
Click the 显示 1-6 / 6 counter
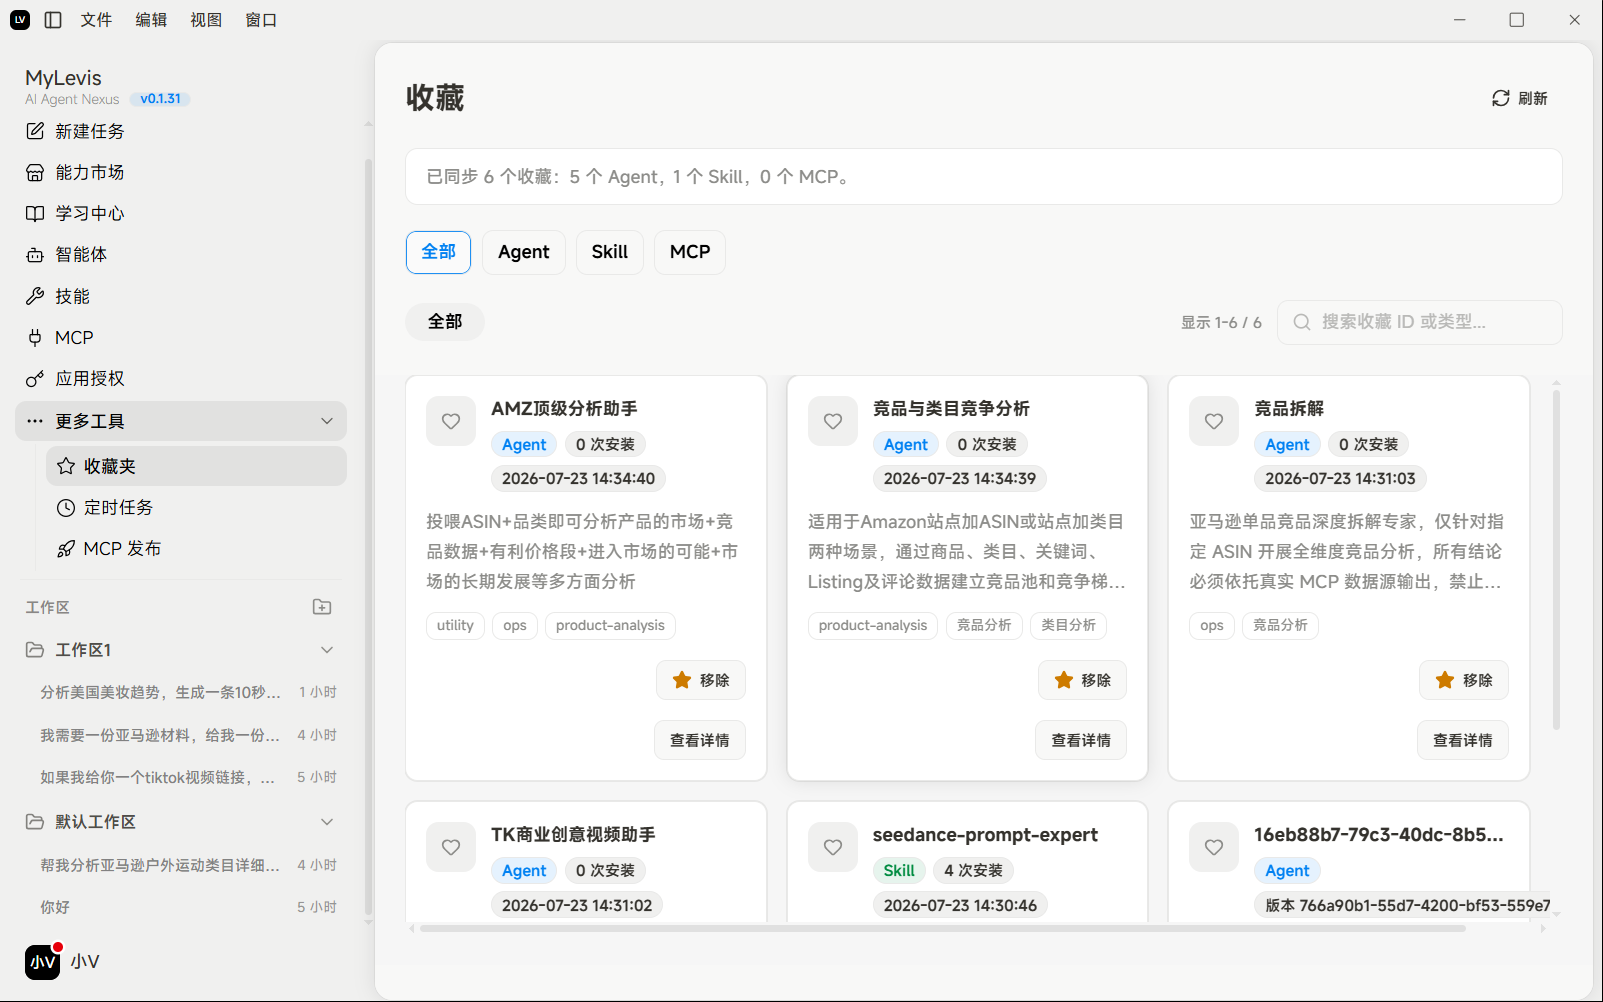click(x=1221, y=322)
